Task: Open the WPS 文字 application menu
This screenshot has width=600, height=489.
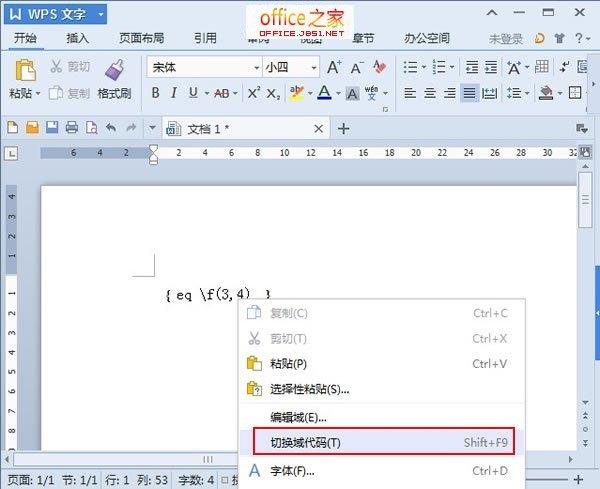Action: click(x=55, y=15)
